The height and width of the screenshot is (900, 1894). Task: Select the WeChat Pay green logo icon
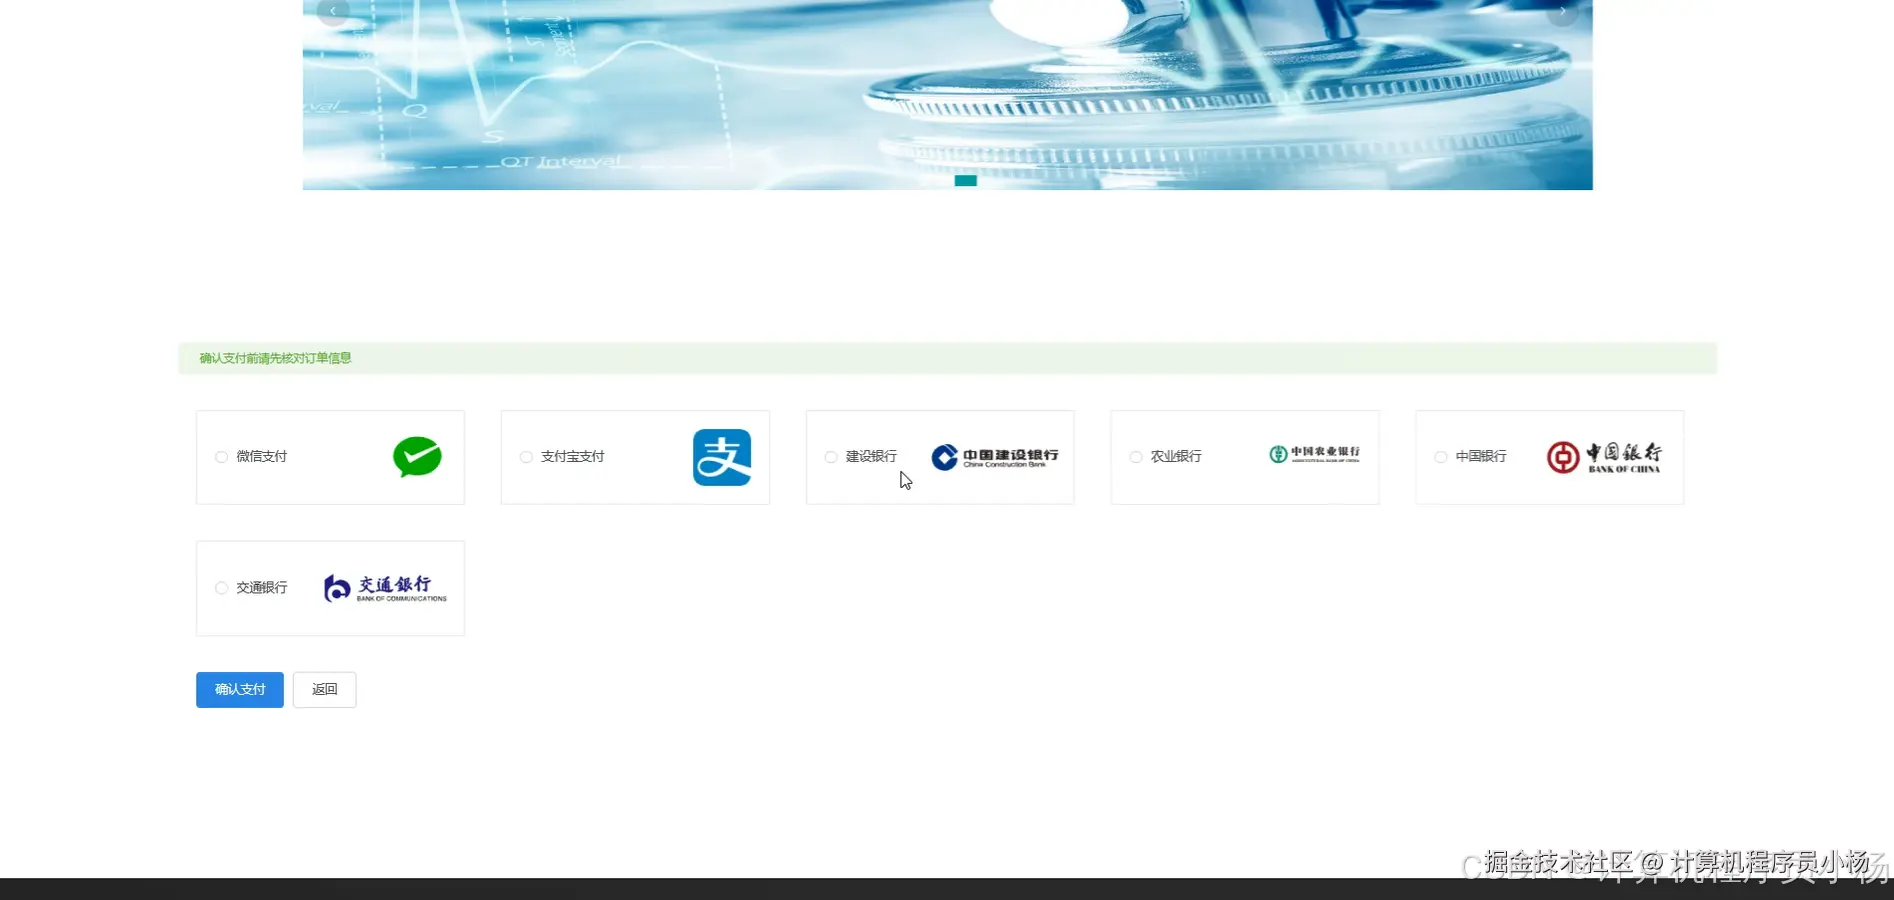click(417, 457)
